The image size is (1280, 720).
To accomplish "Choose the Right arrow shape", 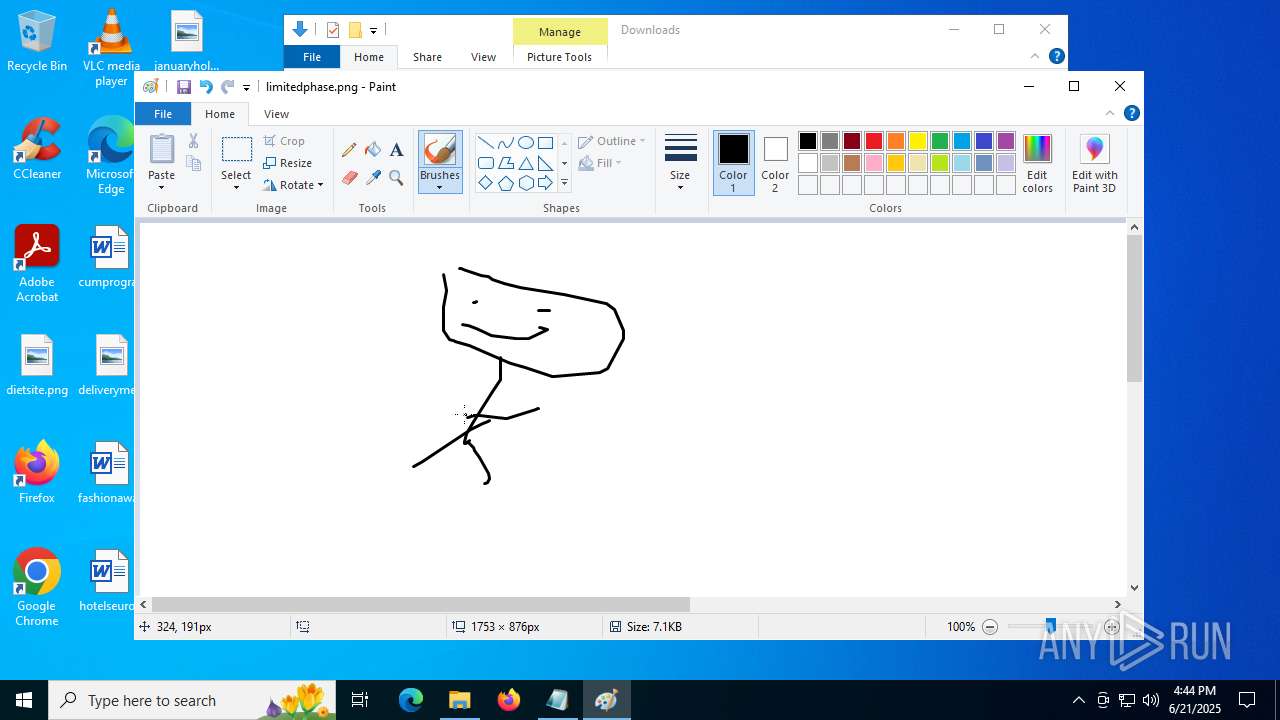I will tap(545, 183).
